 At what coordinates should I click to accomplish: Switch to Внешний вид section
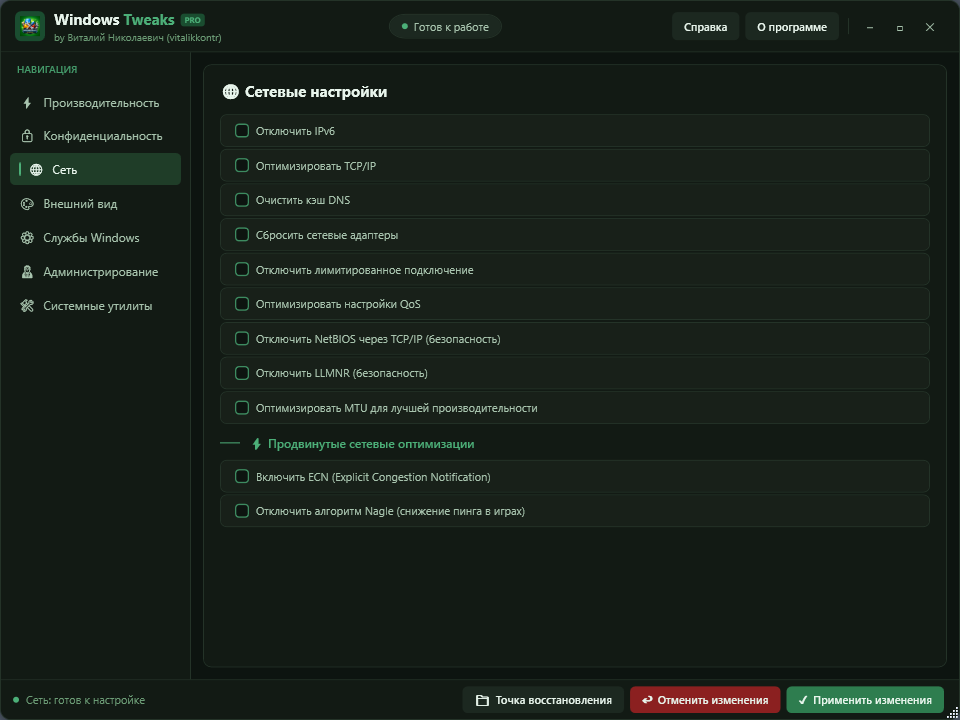pyautogui.click(x=96, y=204)
